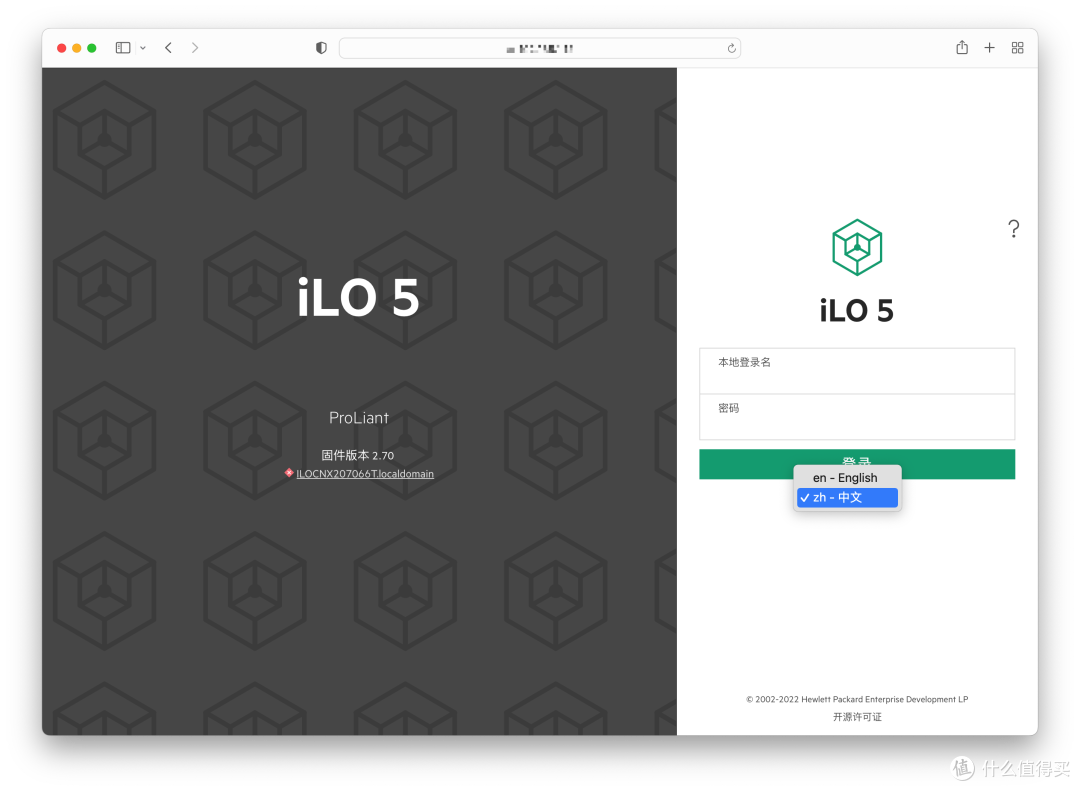Choose "zh - 中文" language option

coord(847,497)
